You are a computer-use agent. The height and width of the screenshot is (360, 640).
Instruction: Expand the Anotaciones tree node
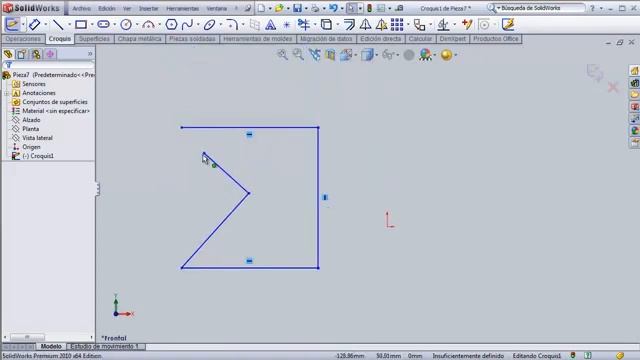pos(6,93)
